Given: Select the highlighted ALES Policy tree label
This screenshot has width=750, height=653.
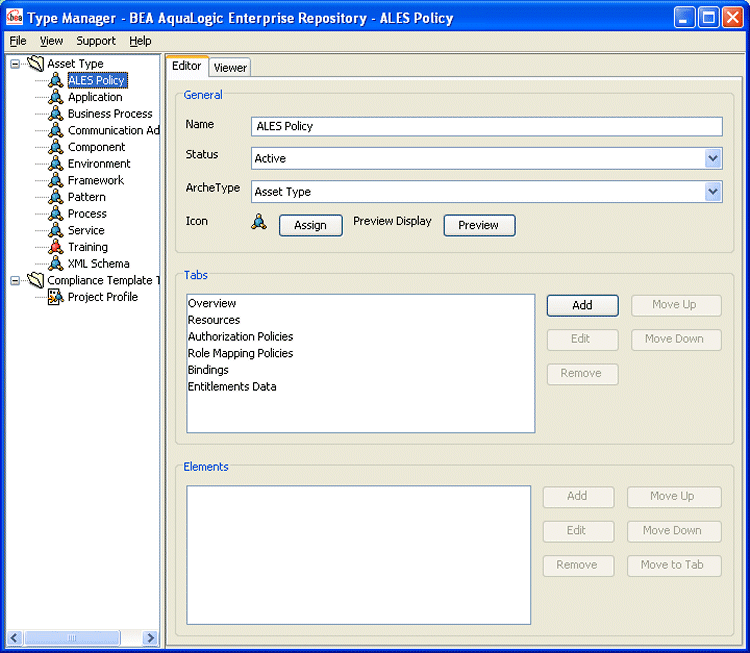Looking at the screenshot, I should (x=98, y=80).
